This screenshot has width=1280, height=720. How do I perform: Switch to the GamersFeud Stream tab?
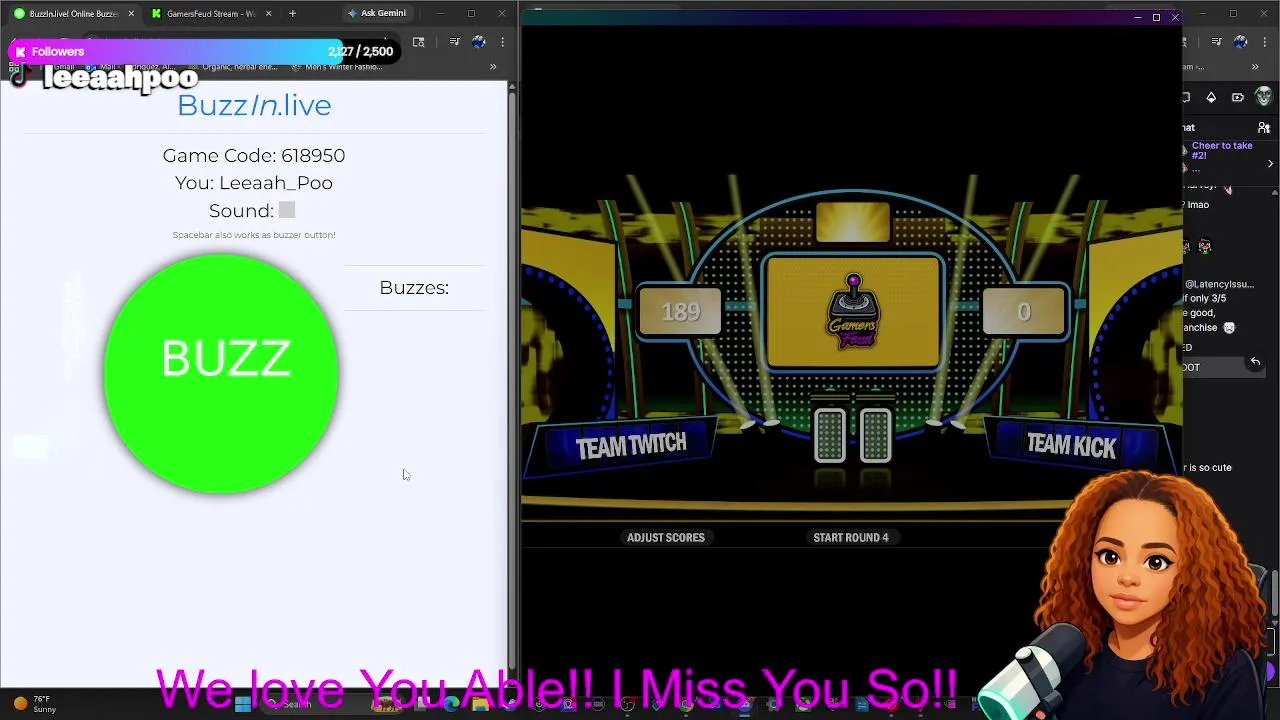[x=211, y=14]
